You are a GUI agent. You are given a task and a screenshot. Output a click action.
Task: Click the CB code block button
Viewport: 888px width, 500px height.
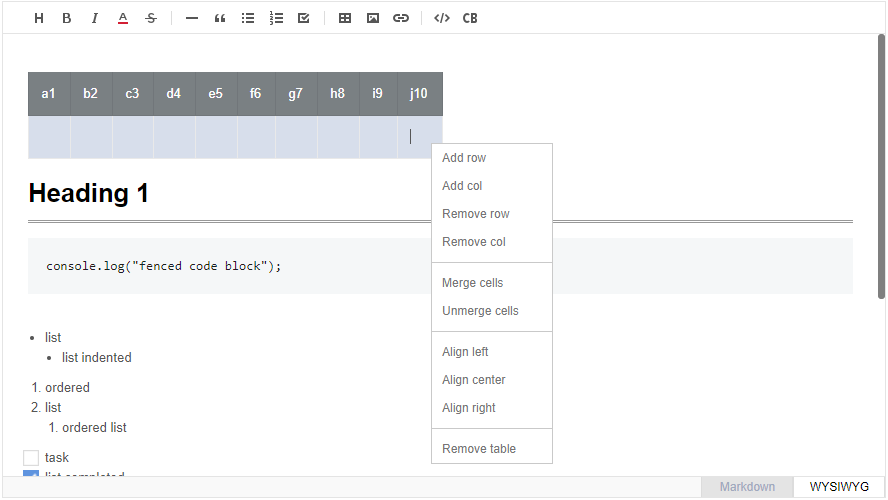(x=470, y=18)
